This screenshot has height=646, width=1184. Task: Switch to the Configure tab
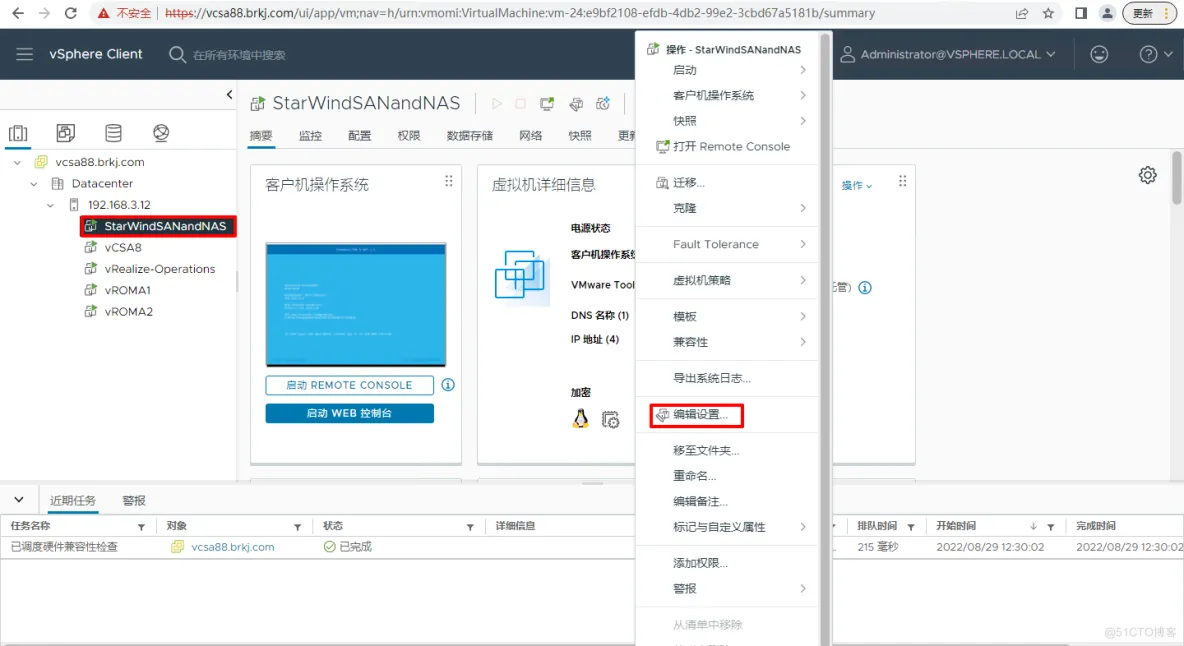359,136
